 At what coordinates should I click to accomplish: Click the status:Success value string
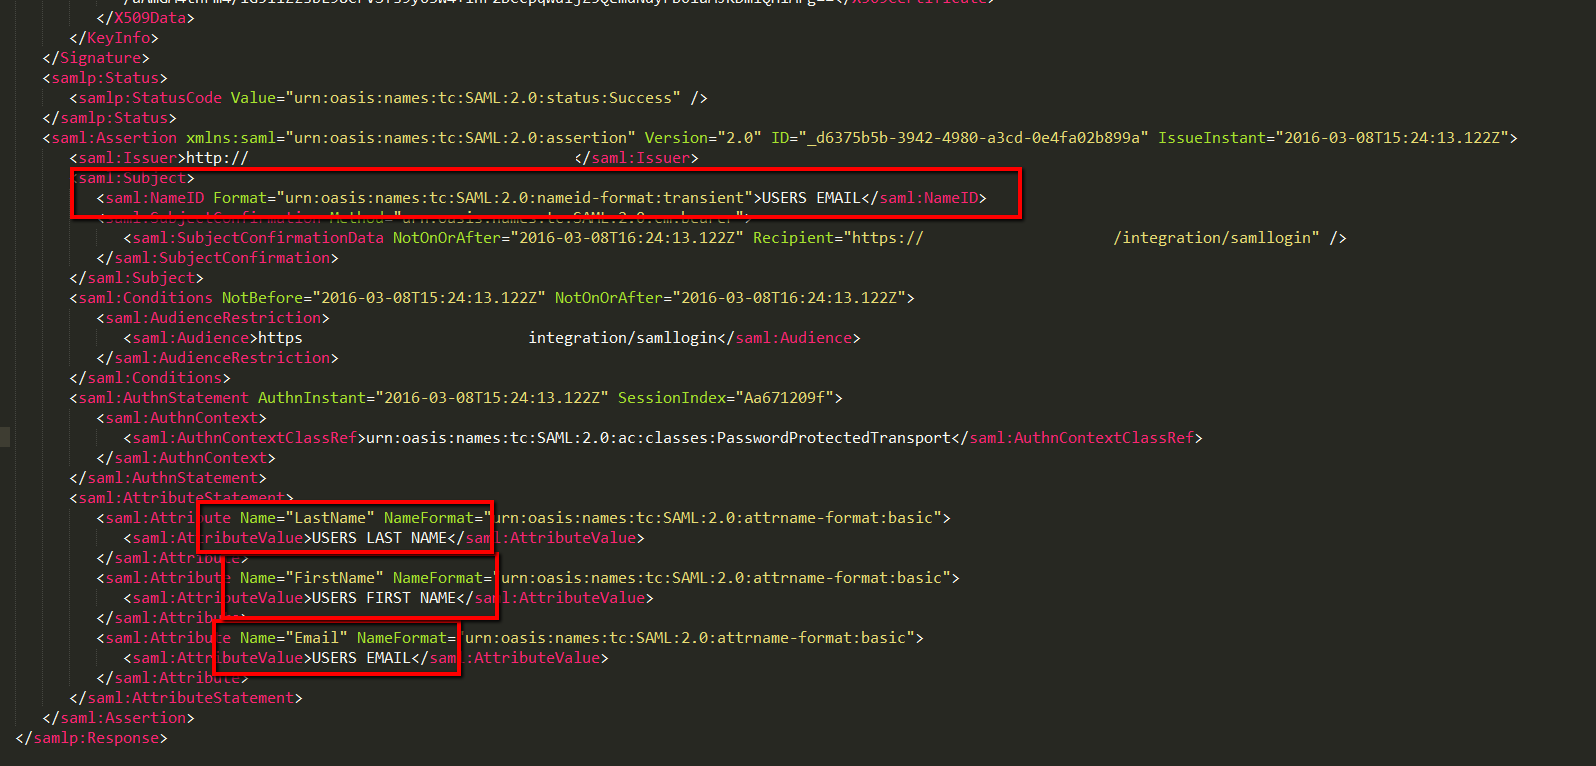482,98
